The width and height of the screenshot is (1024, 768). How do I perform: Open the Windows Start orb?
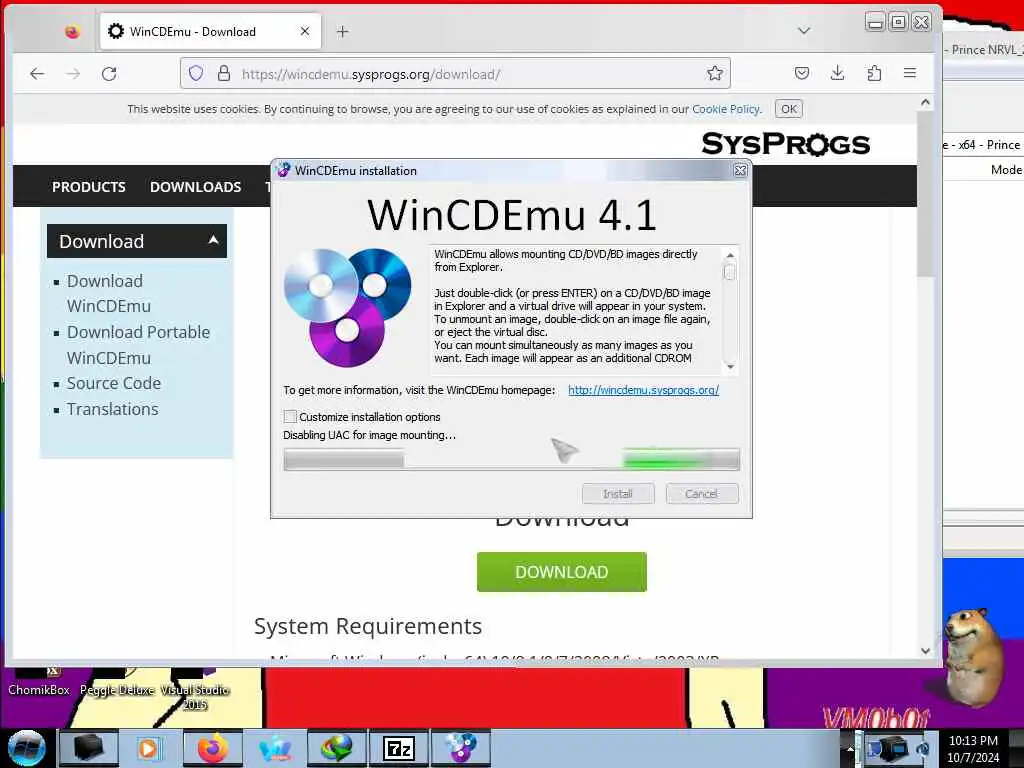(27, 748)
